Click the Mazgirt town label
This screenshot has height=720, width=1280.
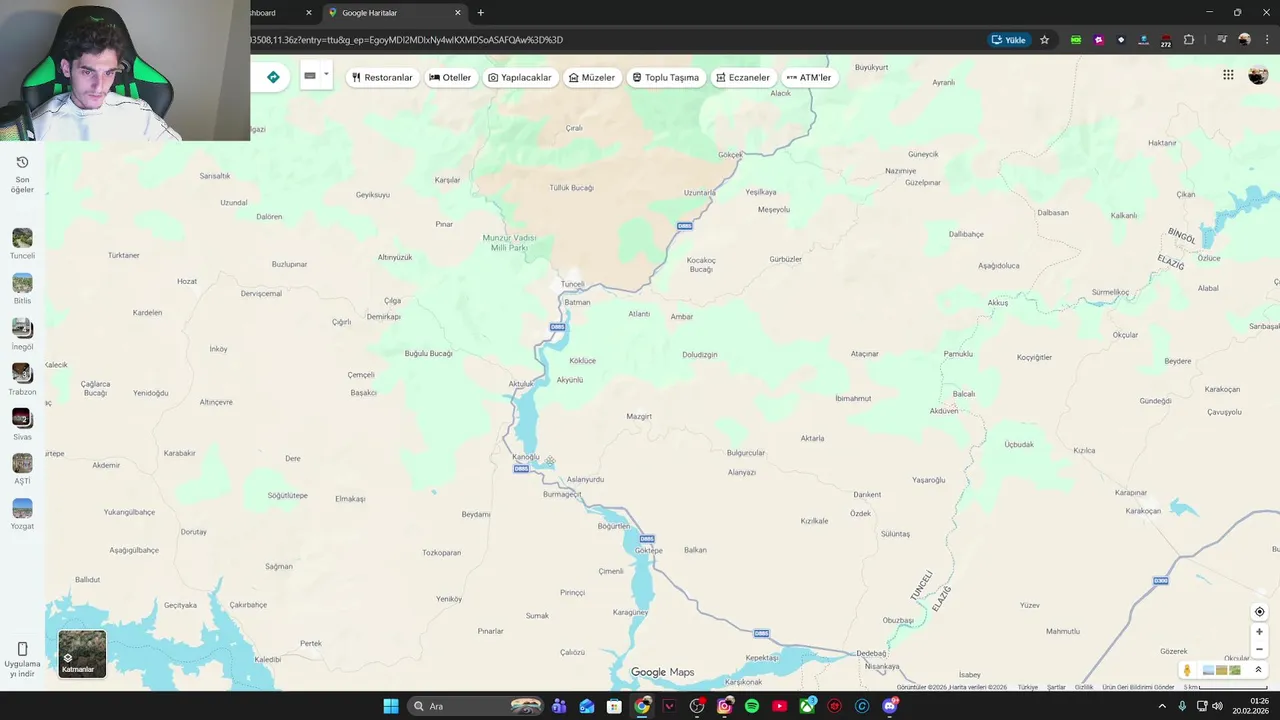coord(639,416)
